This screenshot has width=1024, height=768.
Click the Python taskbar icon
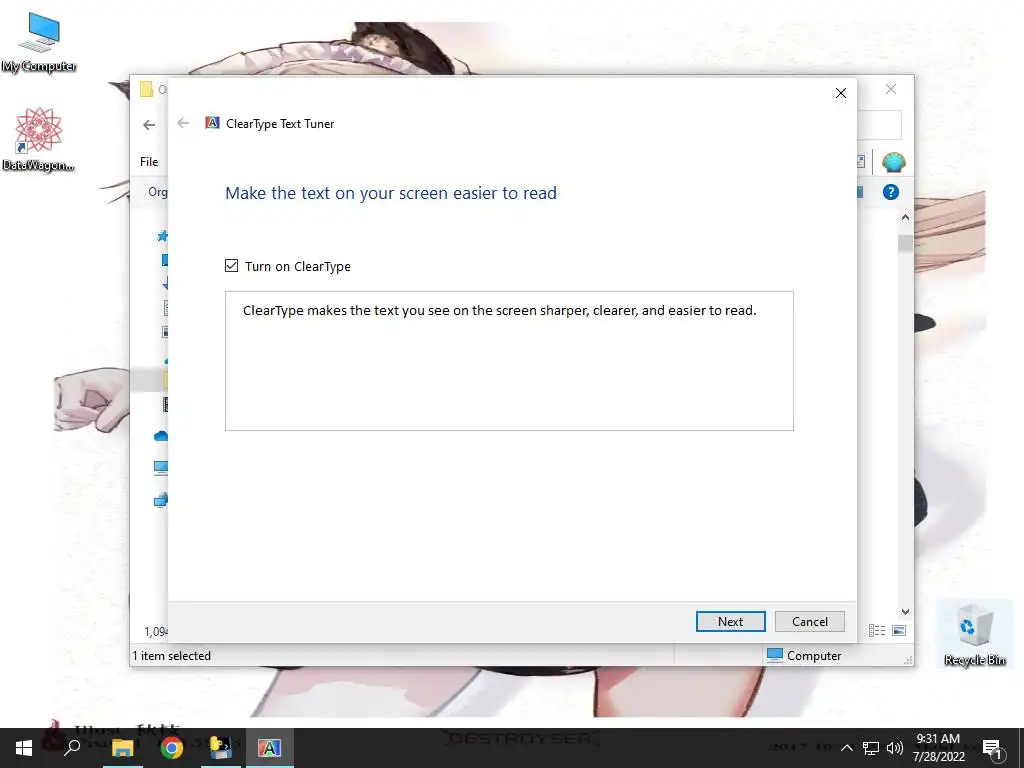(x=221, y=748)
